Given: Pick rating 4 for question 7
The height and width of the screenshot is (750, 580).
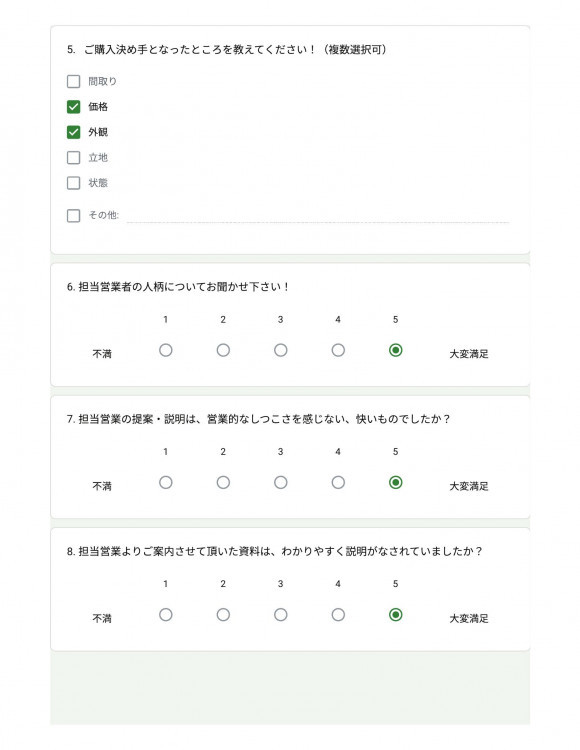Looking at the screenshot, I should pos(338,482).
